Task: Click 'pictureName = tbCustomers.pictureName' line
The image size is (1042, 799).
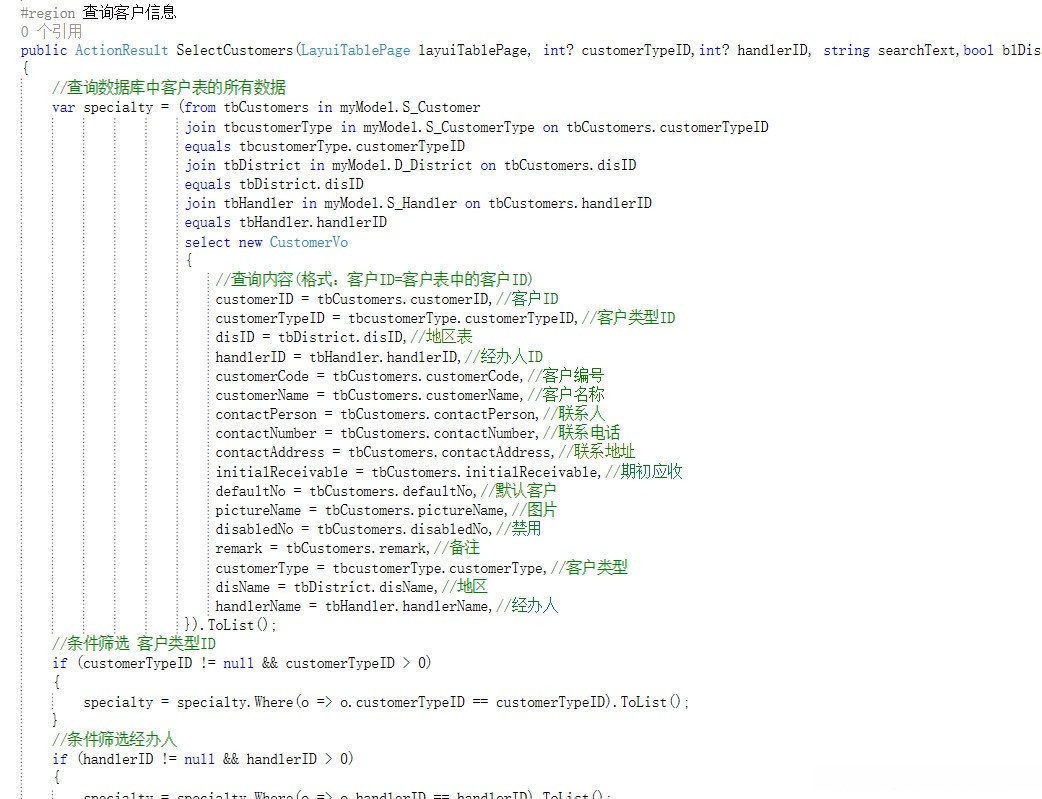Action: (361, 511)
